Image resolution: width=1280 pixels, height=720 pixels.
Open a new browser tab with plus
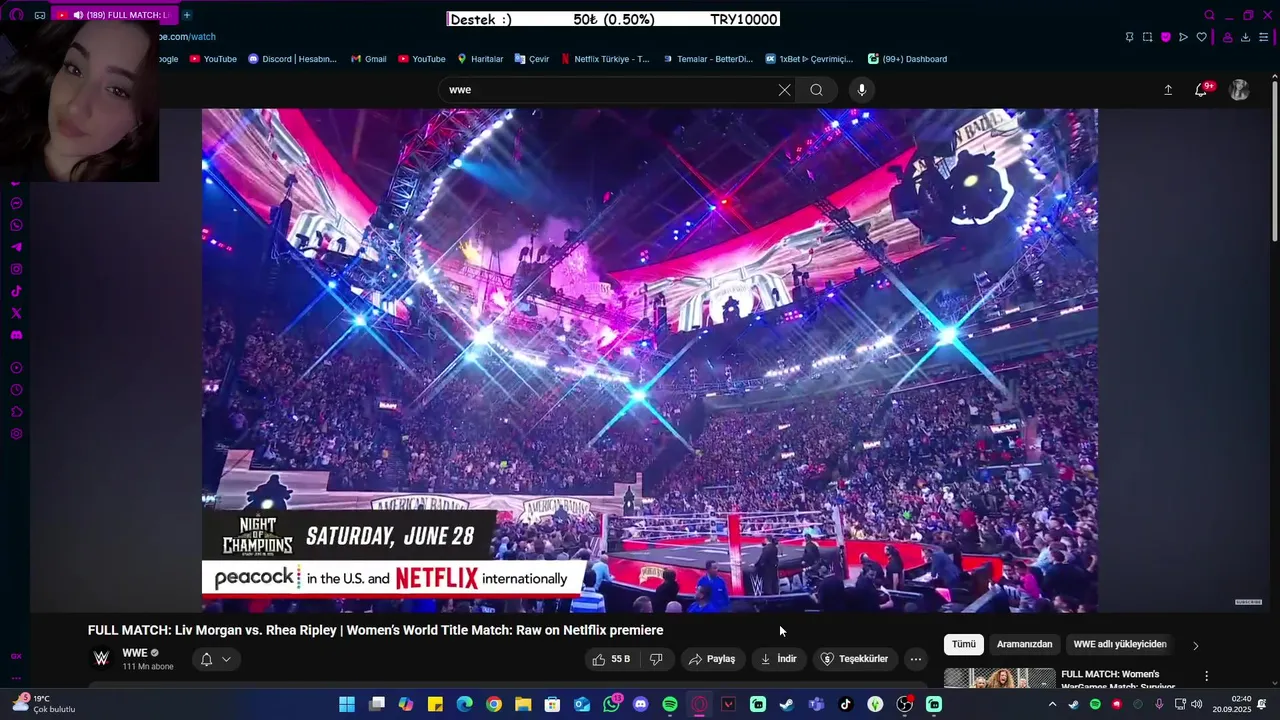pyautogui.click(x=186, y=15)
